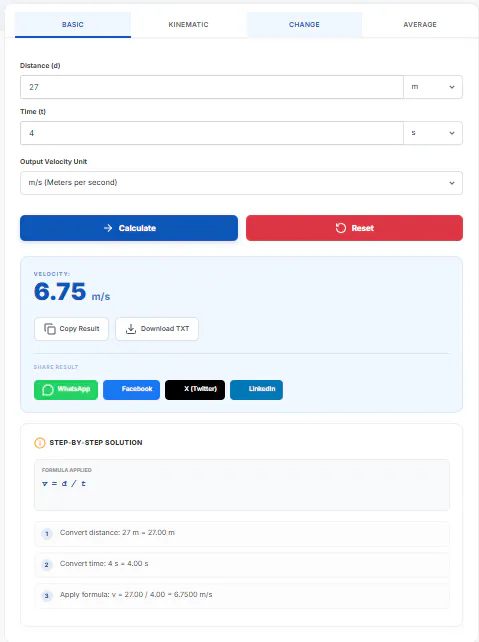Click the Time (t) label
Screen dimensions: 479x642
[33, 111]
